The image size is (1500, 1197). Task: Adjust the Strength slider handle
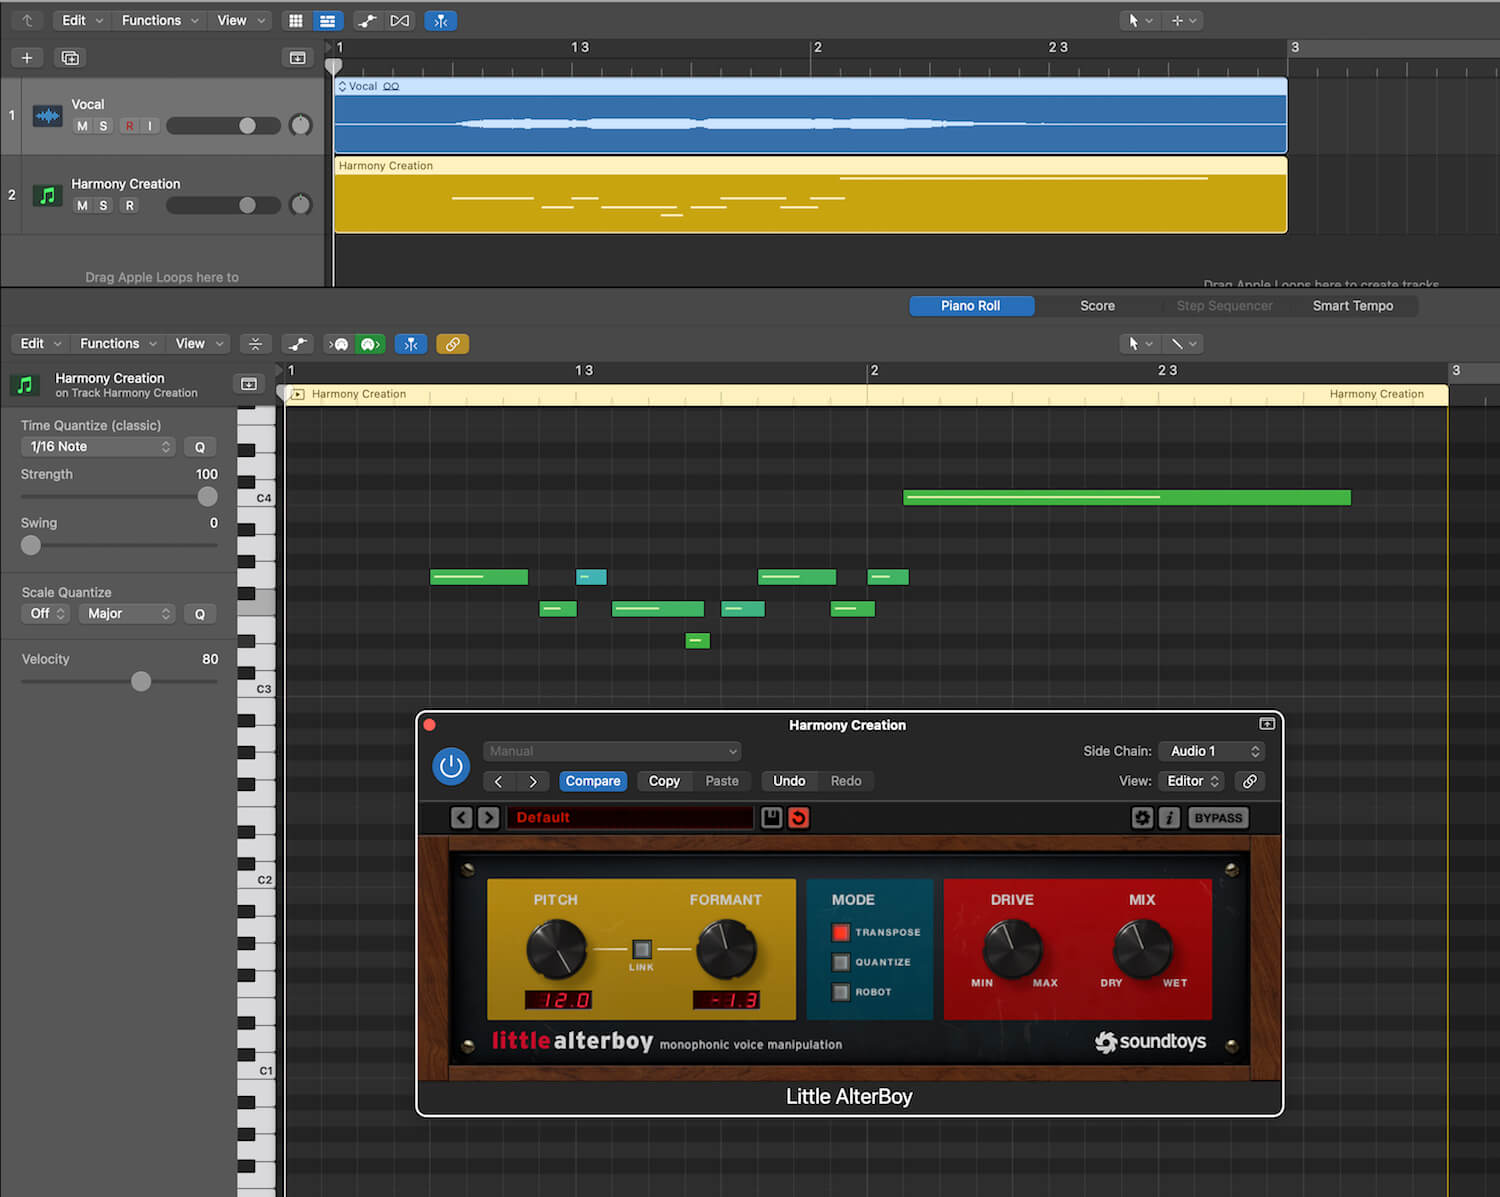208,496
